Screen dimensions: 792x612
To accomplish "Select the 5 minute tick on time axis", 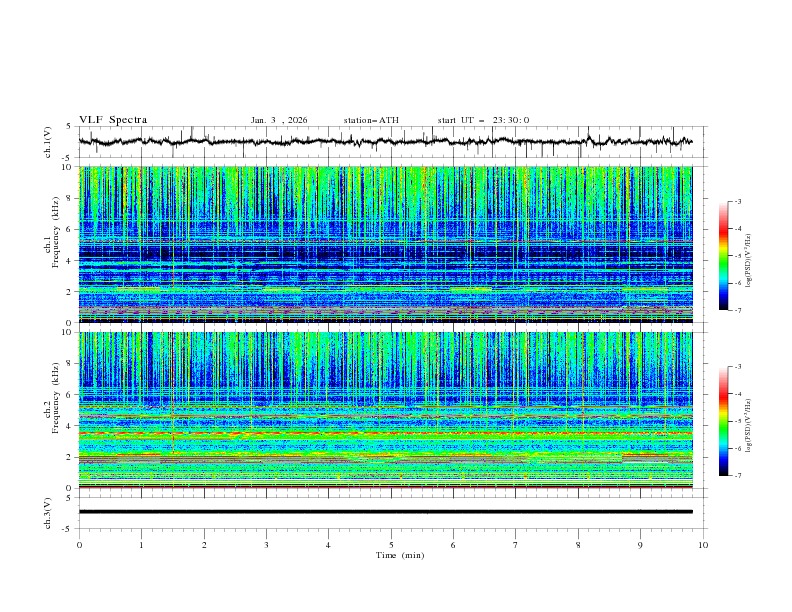I will 391,544.
